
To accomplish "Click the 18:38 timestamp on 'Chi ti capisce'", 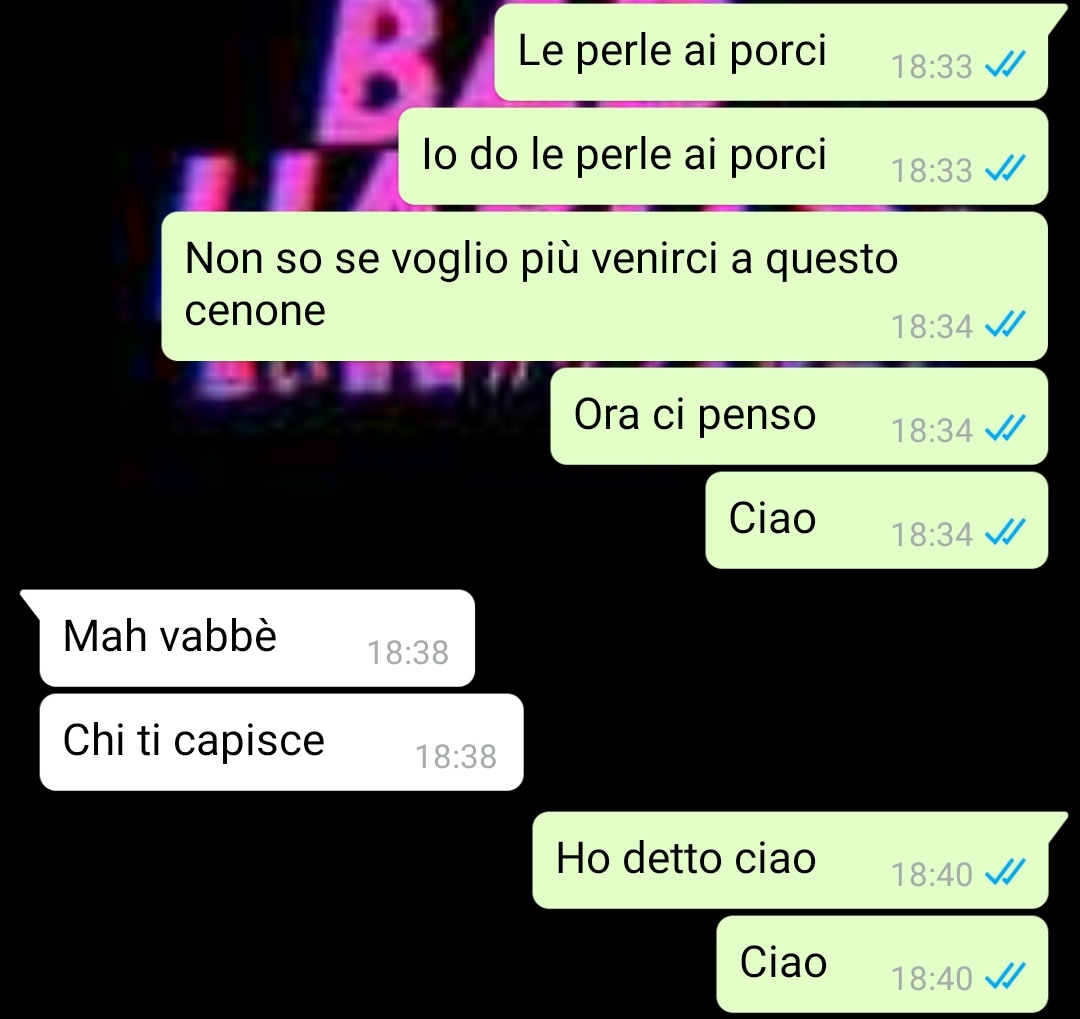I will 456,756.
